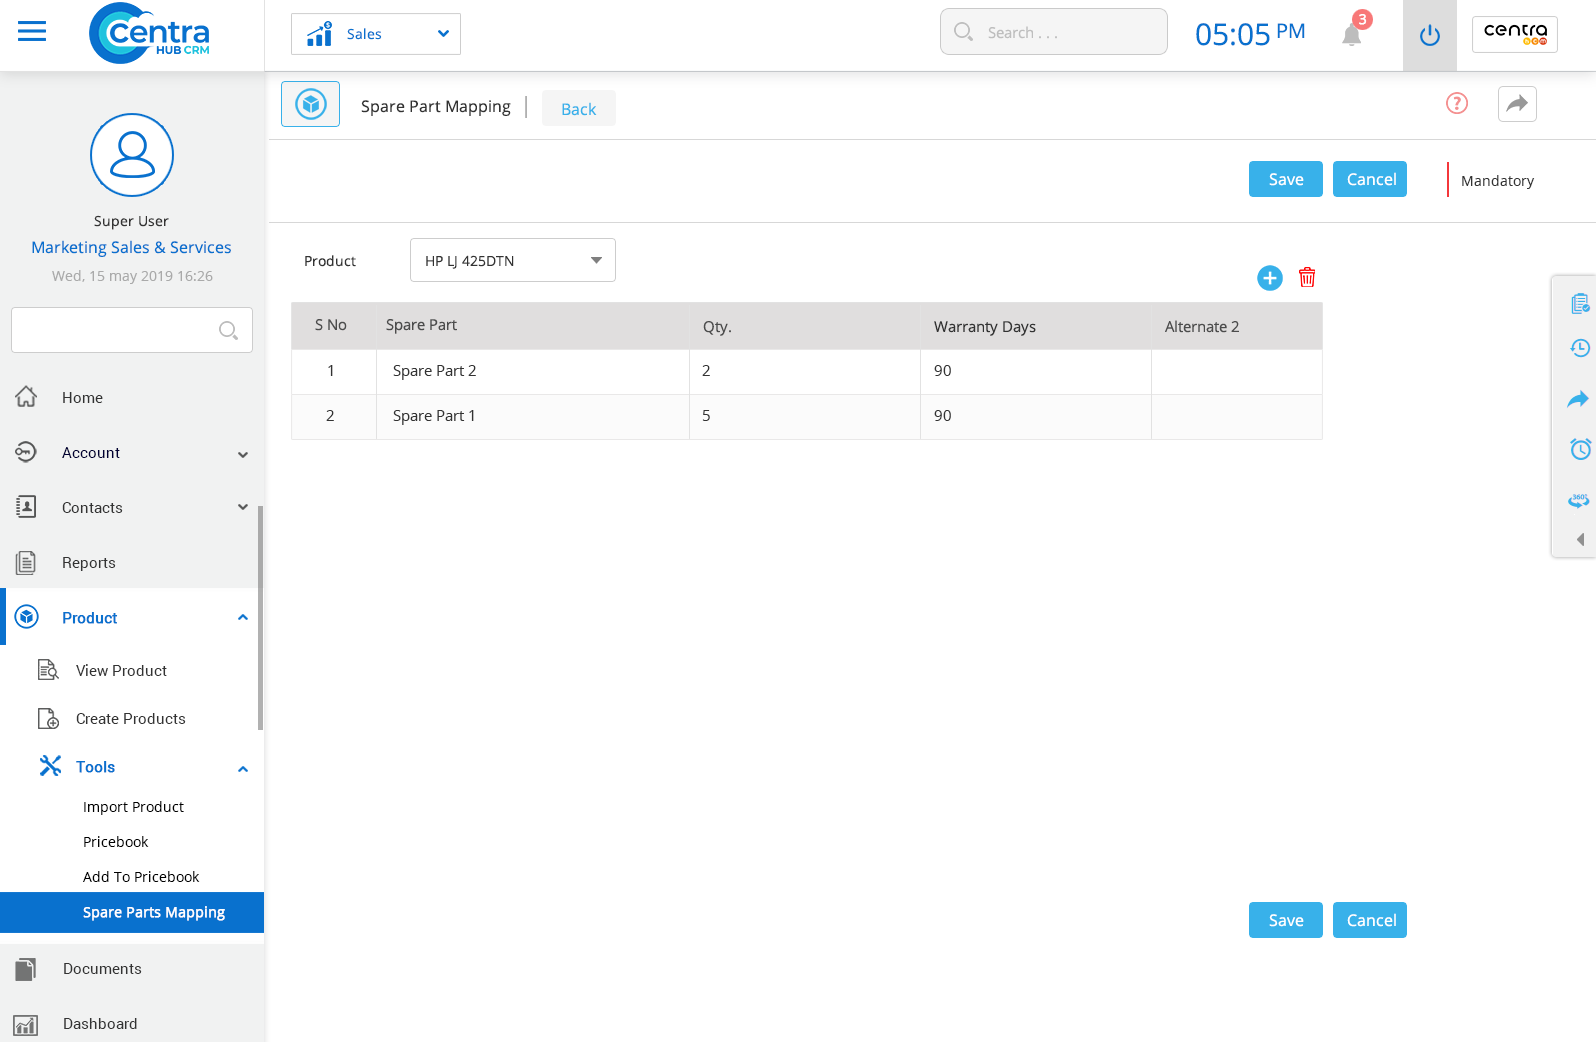Viewport: 1596px width, 1042px height.
Task: Delete spare part row with trash icon
Action: [1307, 277]
